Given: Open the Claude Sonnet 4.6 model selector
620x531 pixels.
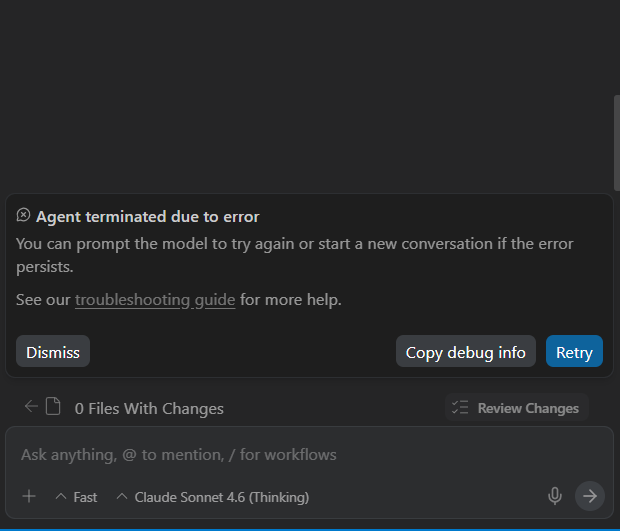Looking at the screenshot, I should click(213, 497).
